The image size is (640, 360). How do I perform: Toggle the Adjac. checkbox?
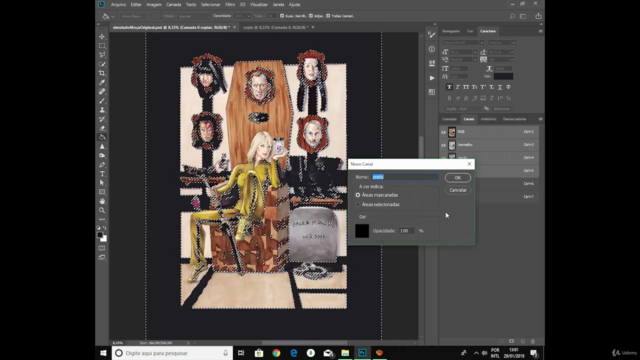(311, 16)
